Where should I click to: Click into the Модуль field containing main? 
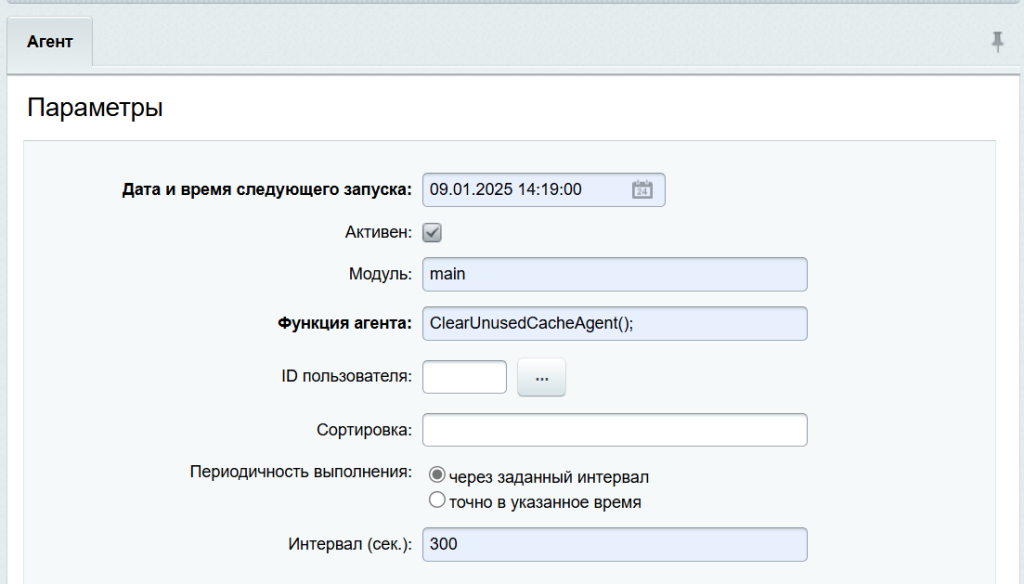[x=615, y=274]
